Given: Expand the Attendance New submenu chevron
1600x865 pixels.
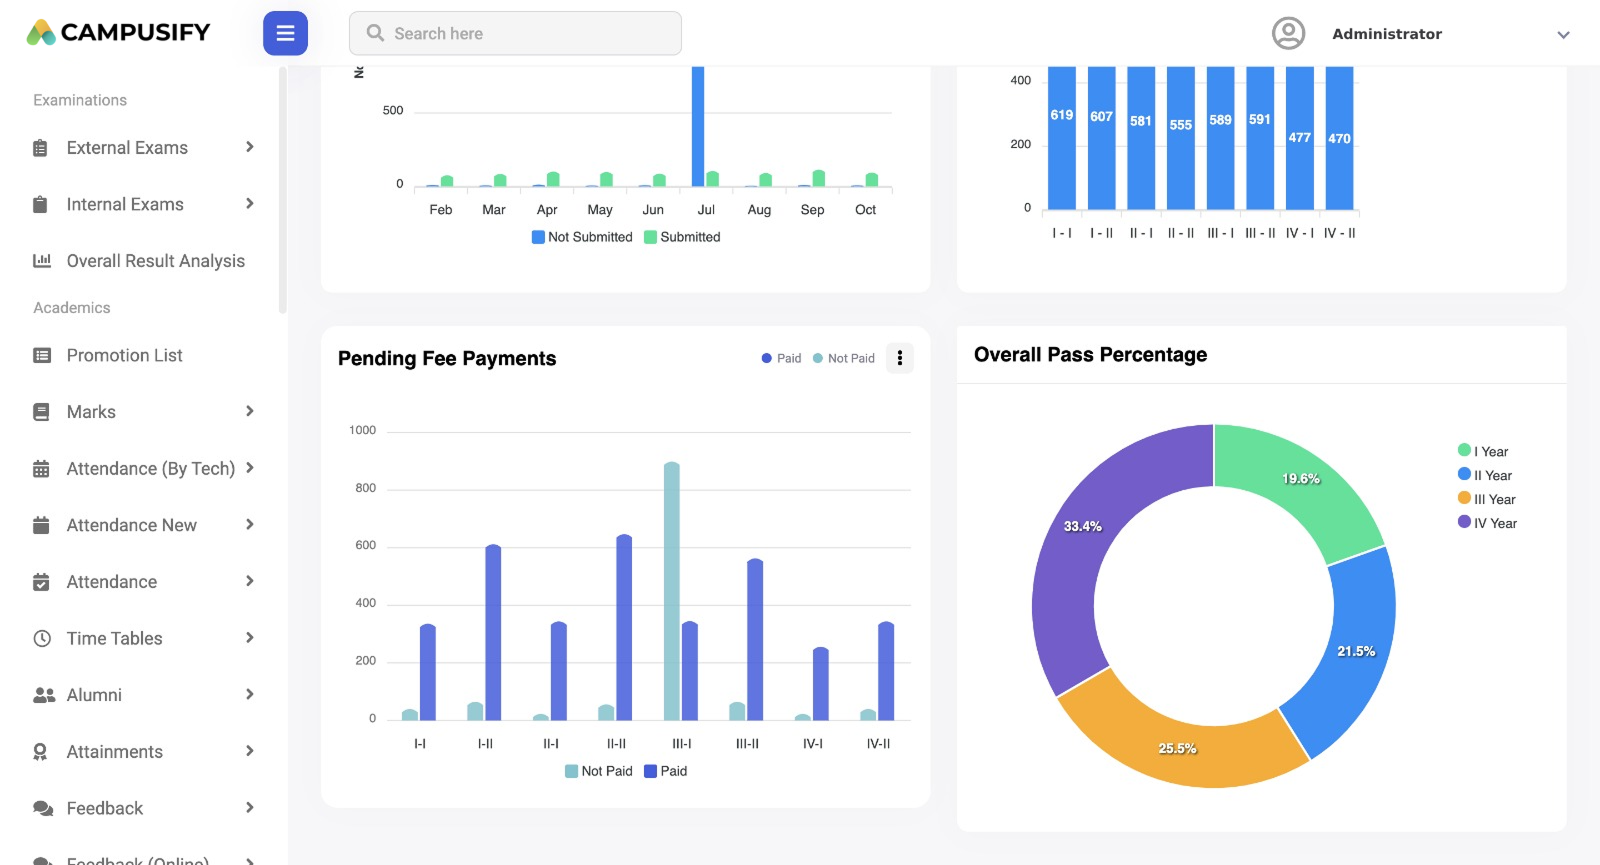Looking at the screenshot, I should coord(249,524).
